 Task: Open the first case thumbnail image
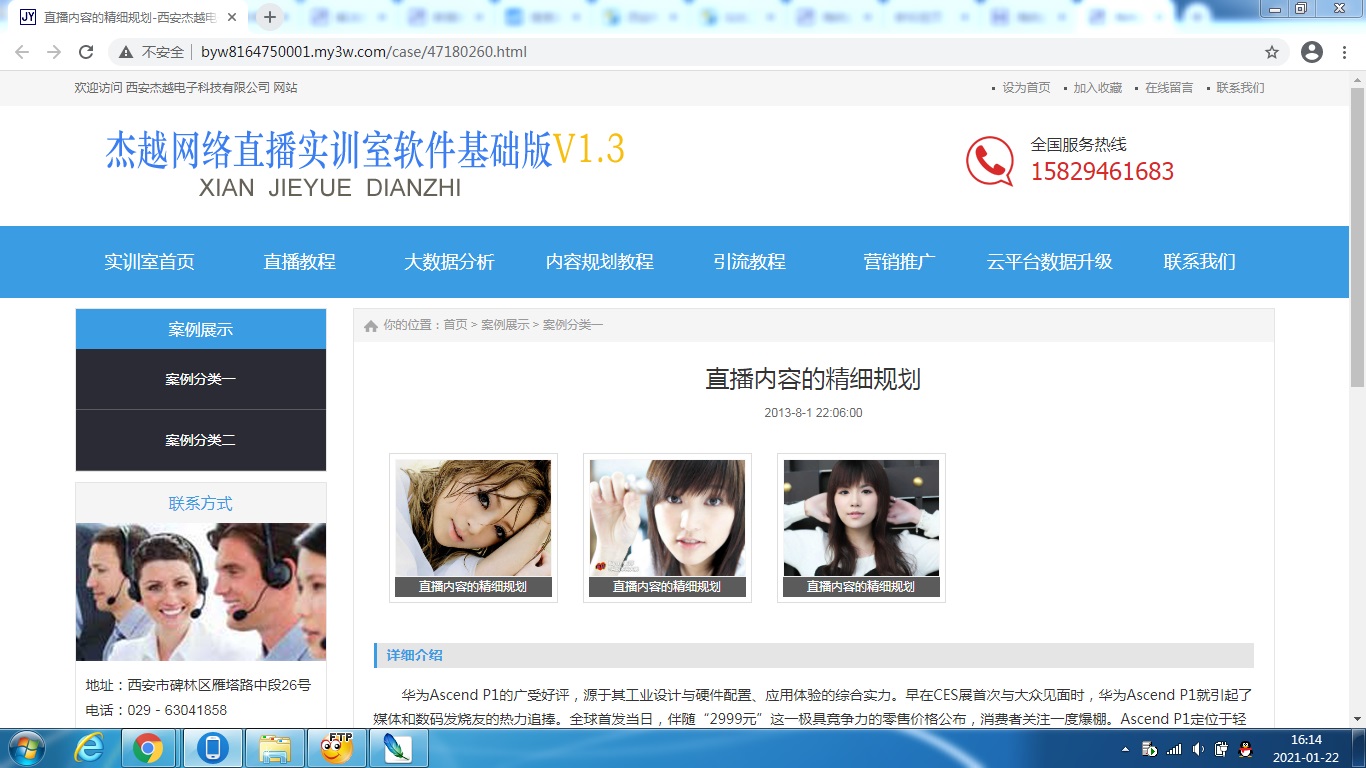tap(473, 518)
